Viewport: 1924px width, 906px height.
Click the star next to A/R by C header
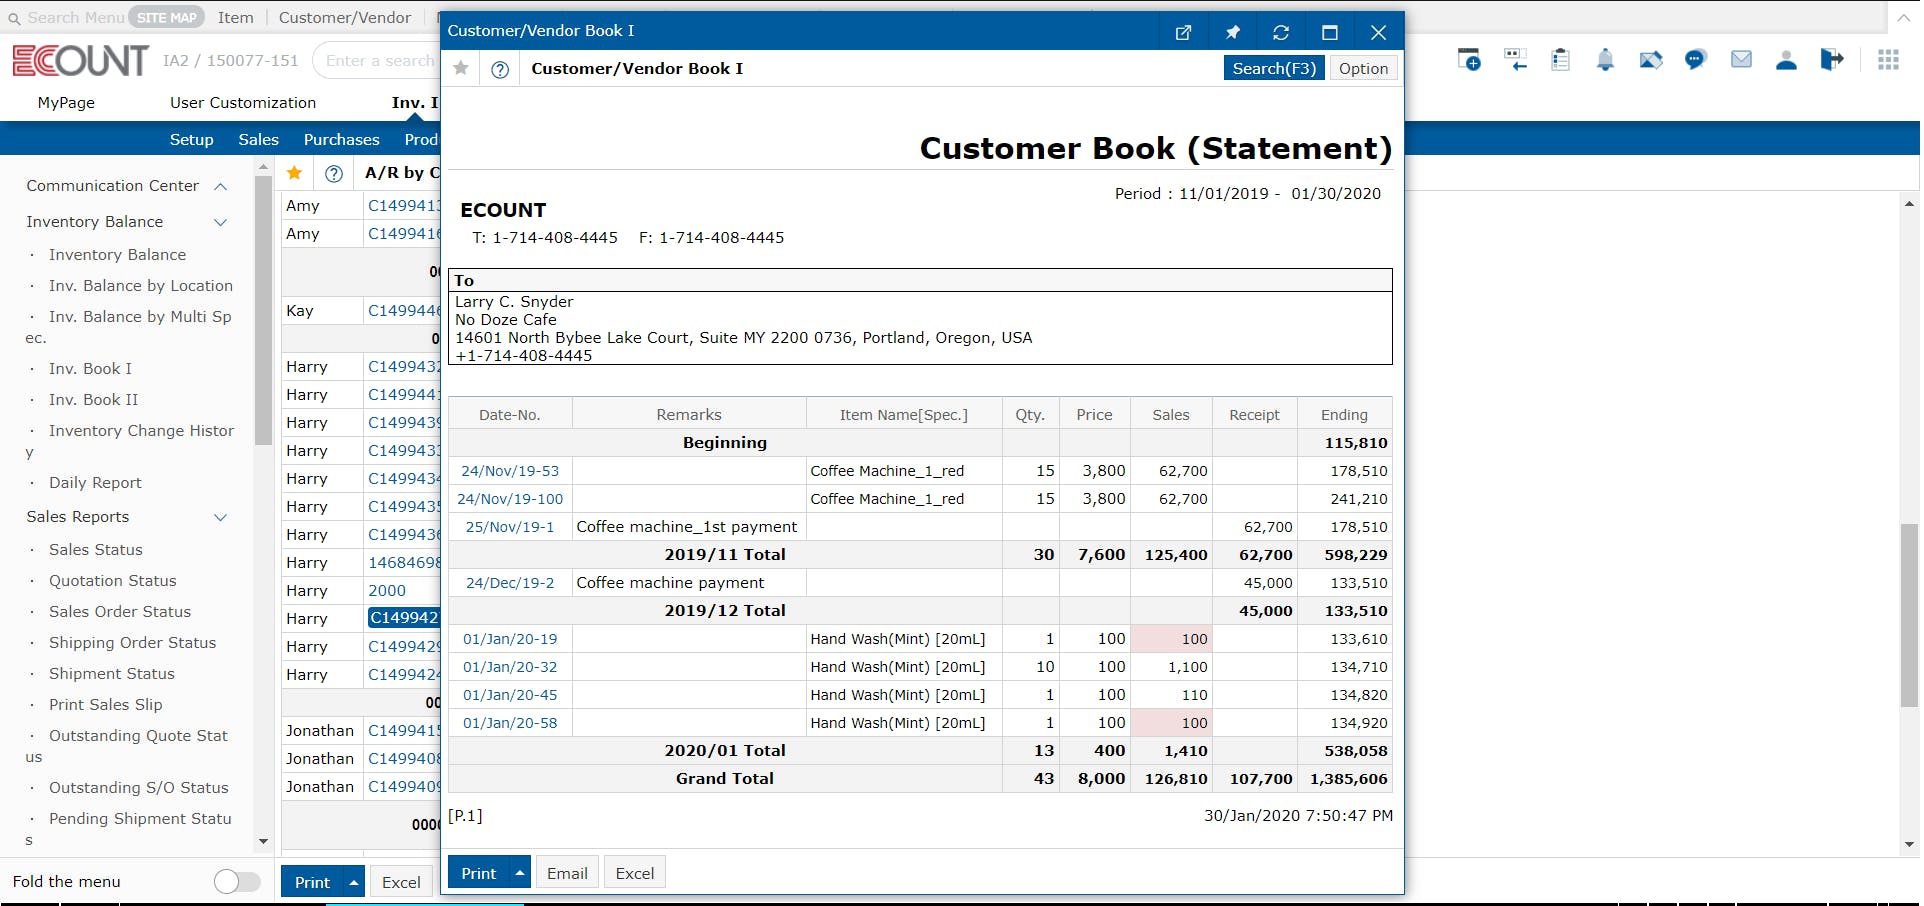tap(294, 173)
